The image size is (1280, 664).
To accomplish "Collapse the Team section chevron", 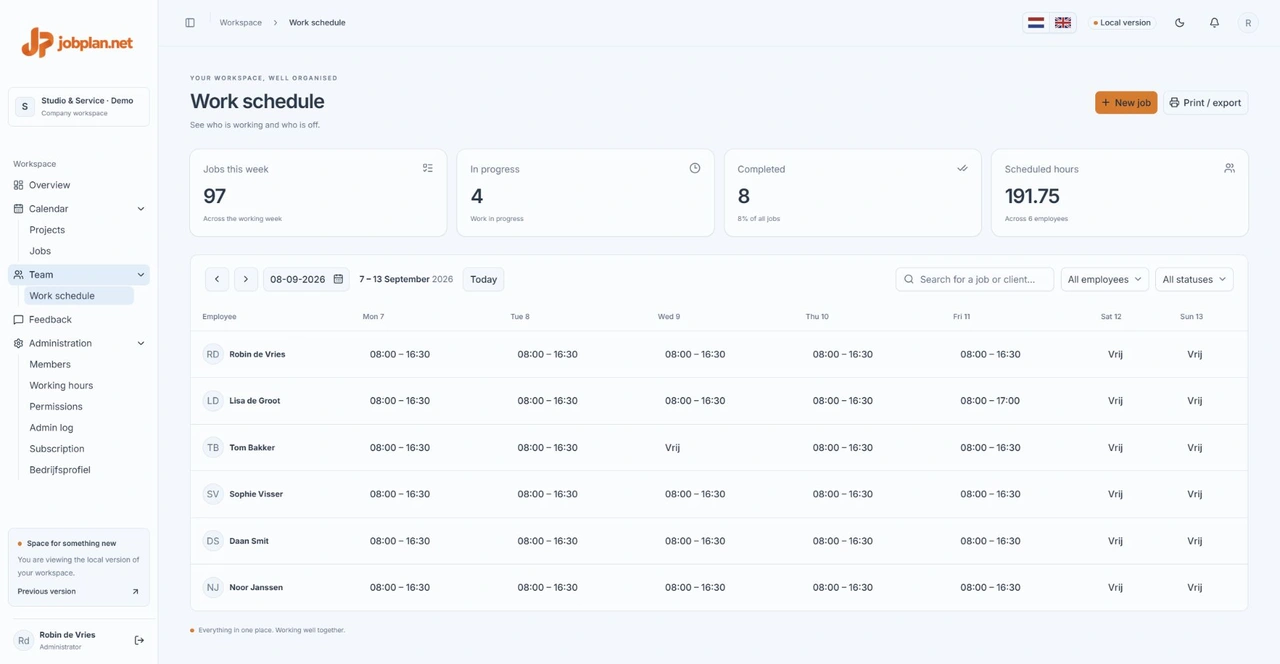I will tap(140, 275).
